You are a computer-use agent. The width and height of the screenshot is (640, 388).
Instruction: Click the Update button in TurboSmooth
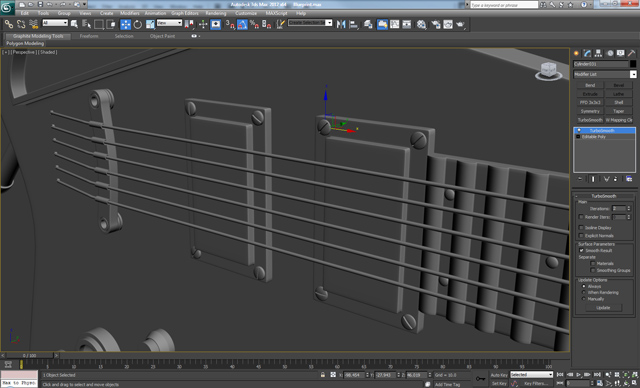coord(603,308)
